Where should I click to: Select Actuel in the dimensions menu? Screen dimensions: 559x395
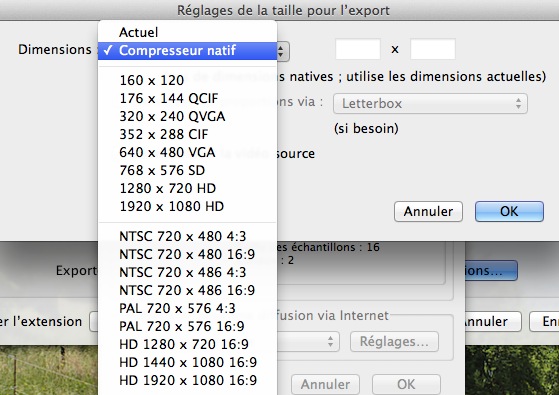(188, 32)
